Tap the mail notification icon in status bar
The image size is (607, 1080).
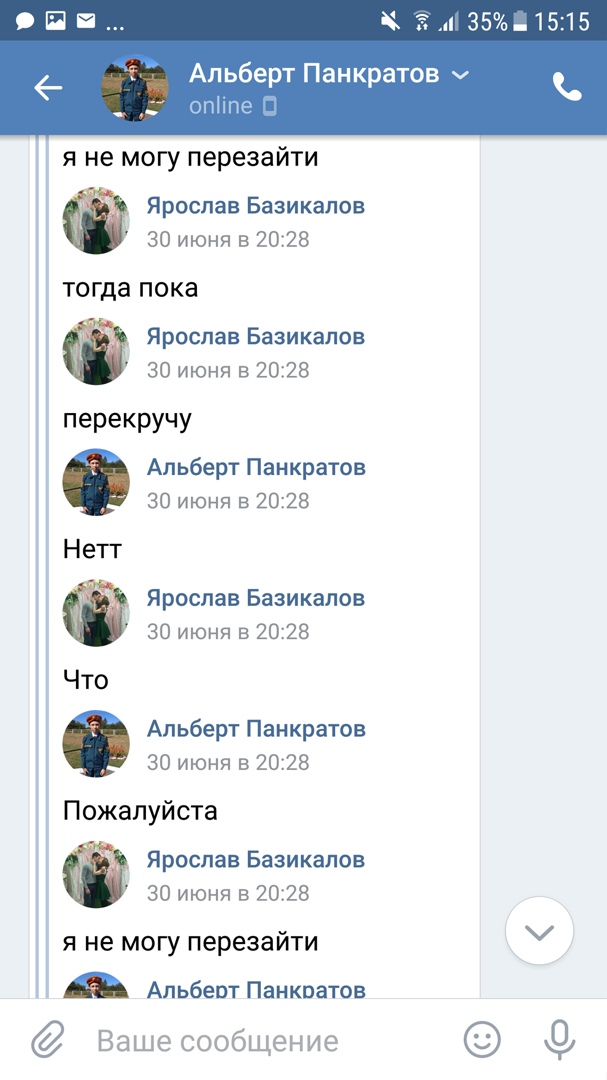tap(85, 21)
